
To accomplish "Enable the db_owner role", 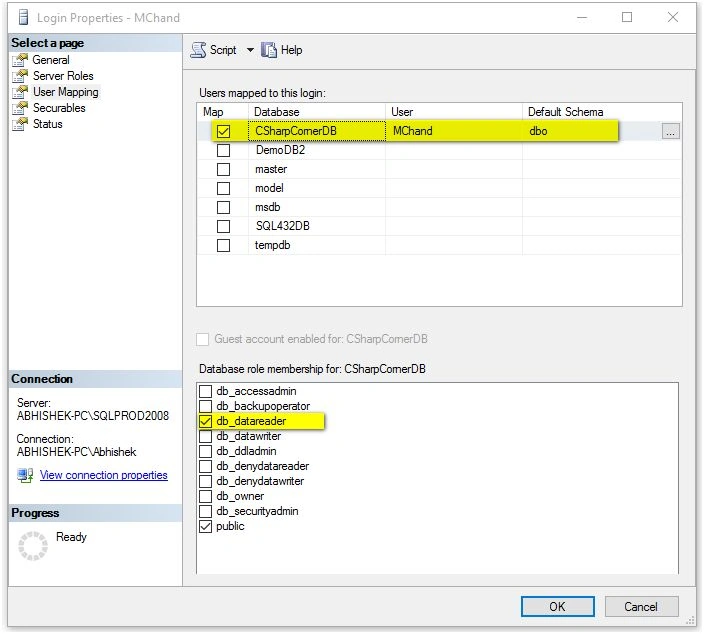I will click(x=205, y=497).
